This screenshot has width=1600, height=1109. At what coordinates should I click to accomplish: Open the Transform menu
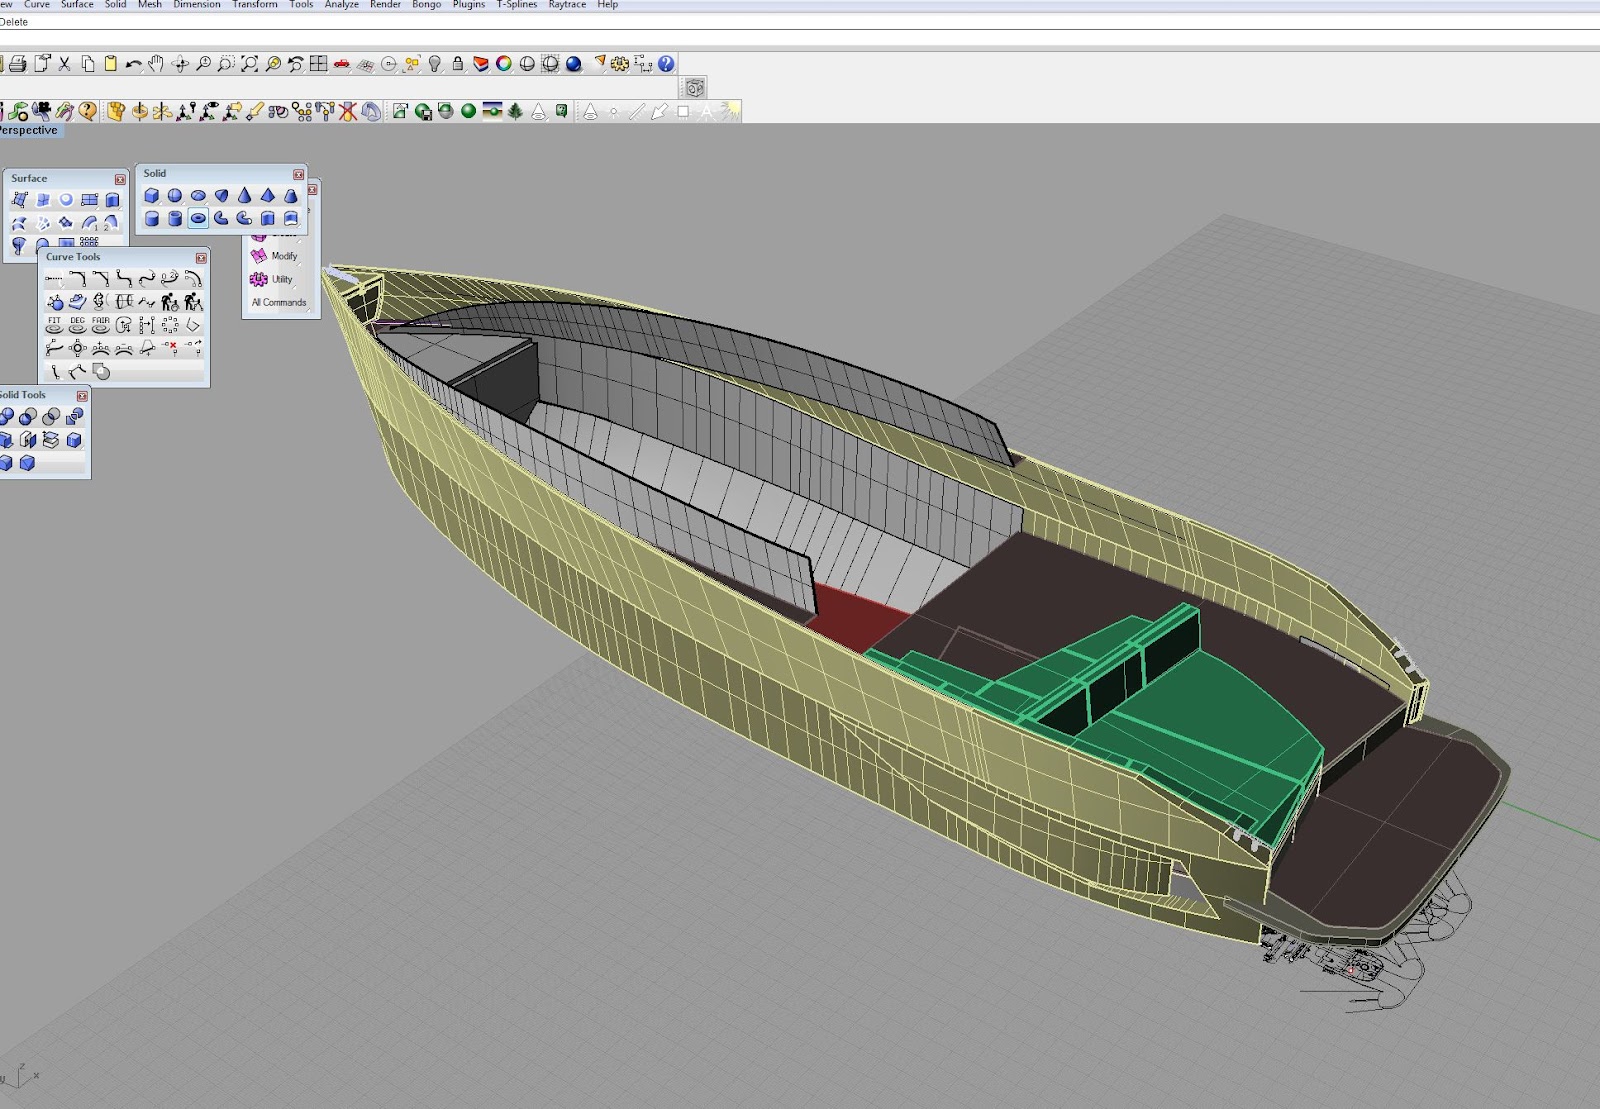coord(255,5)
